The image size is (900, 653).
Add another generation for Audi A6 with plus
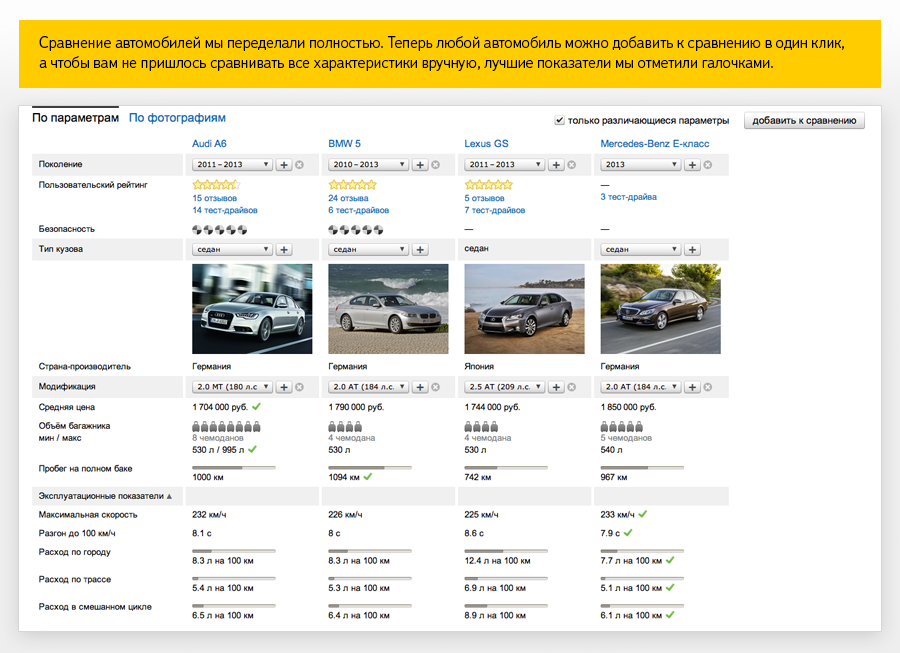click(x=284, y=165)
